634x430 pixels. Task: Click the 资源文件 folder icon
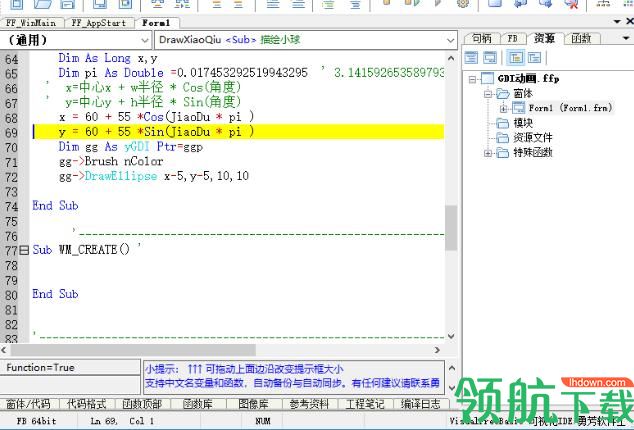[503, 138]
